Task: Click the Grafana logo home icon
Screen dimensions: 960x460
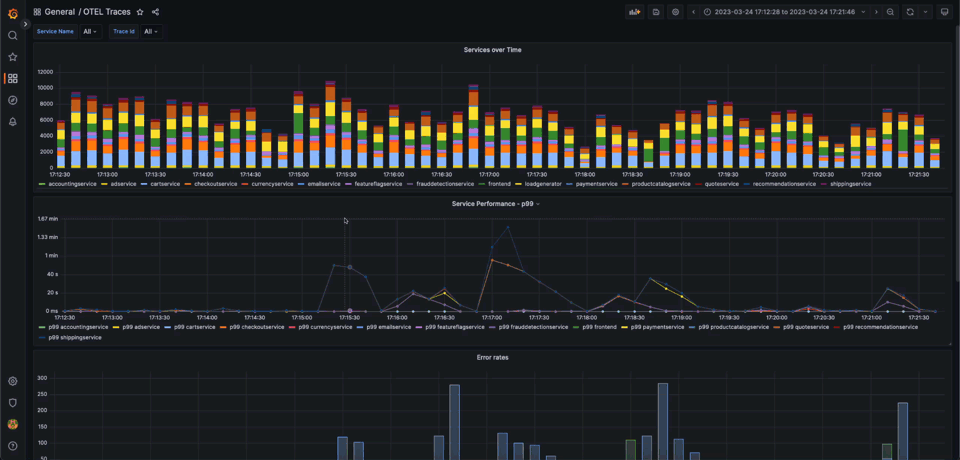Action: pos(13,13)
